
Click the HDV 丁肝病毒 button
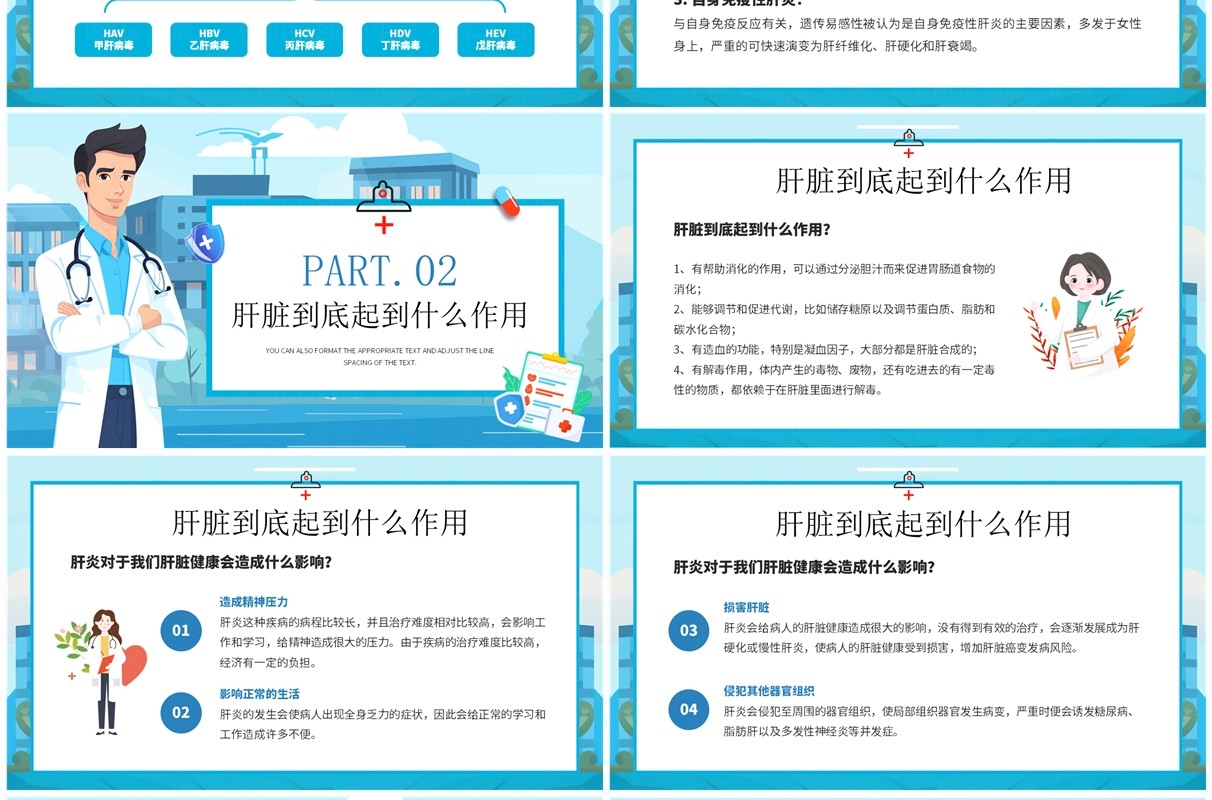pyautogui.click(x=401, y=40)
